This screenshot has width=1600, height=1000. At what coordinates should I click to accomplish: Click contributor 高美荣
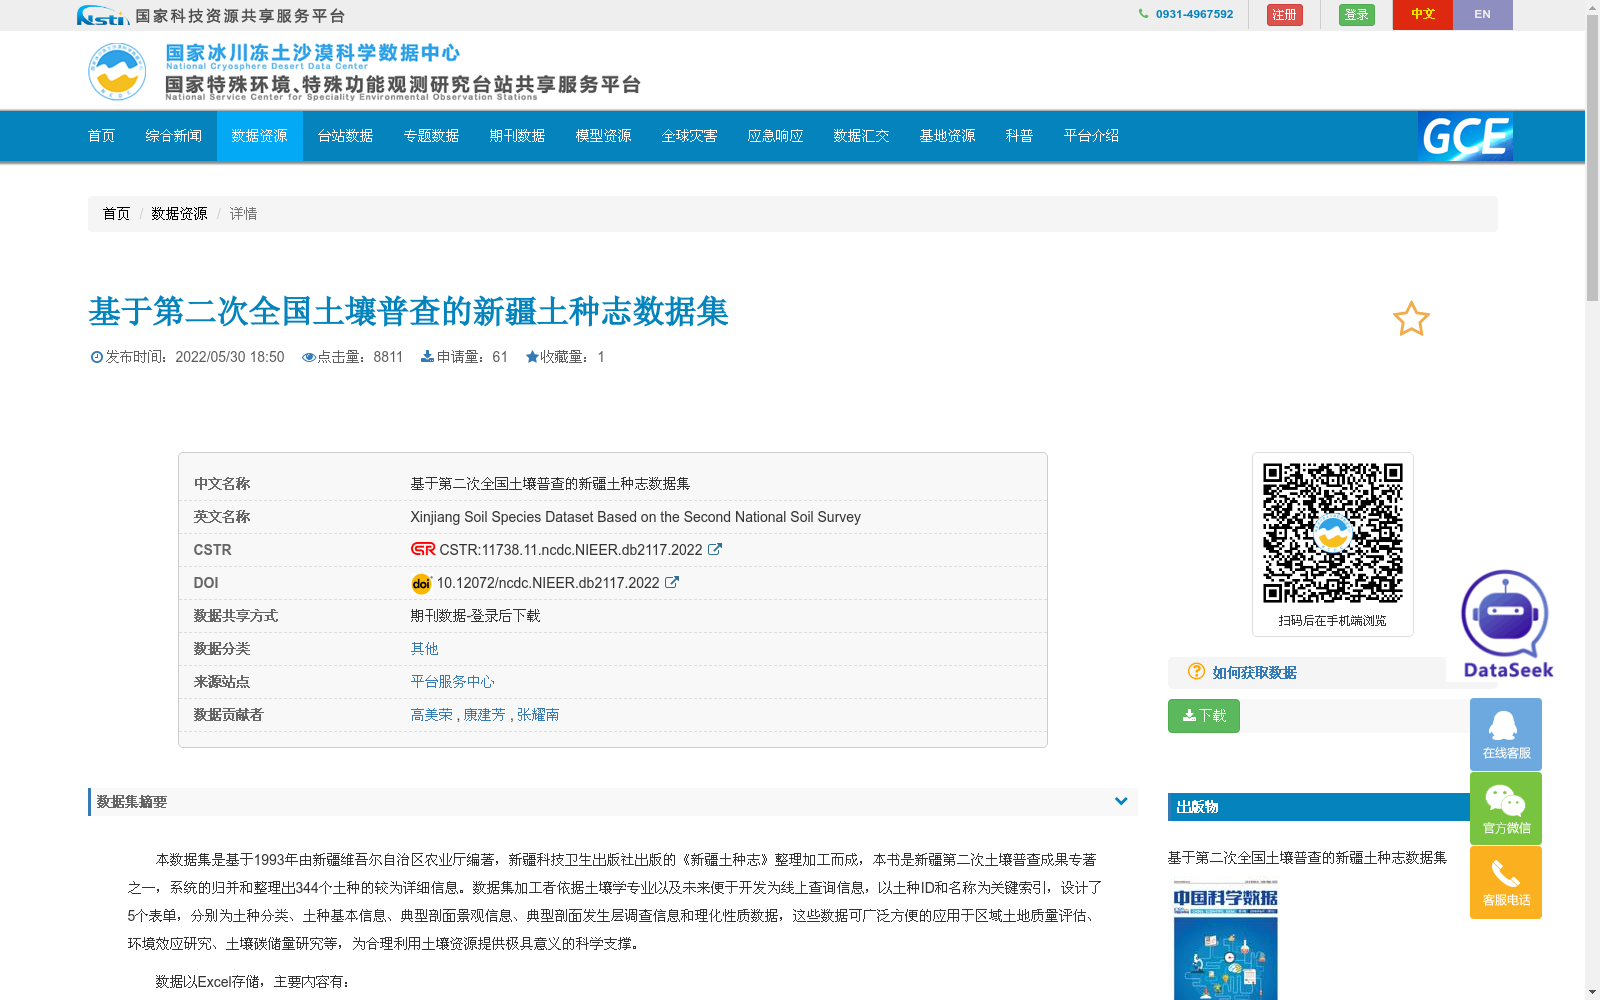click(x=431, y=715)
